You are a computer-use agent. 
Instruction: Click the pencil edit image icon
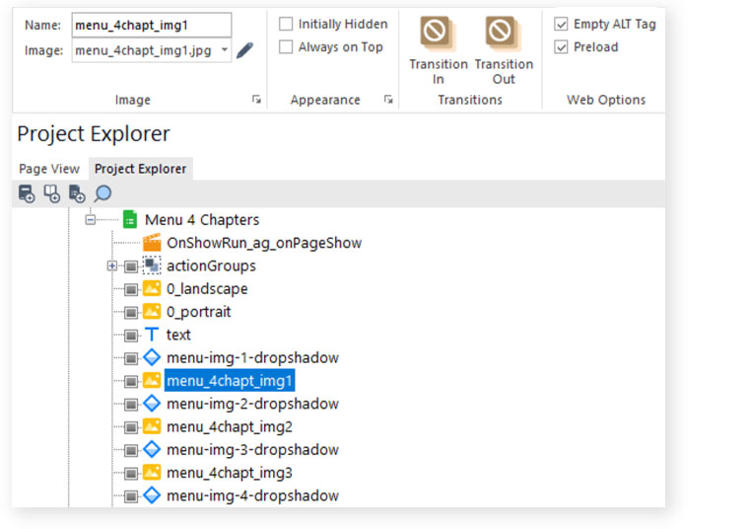point(245,50)
